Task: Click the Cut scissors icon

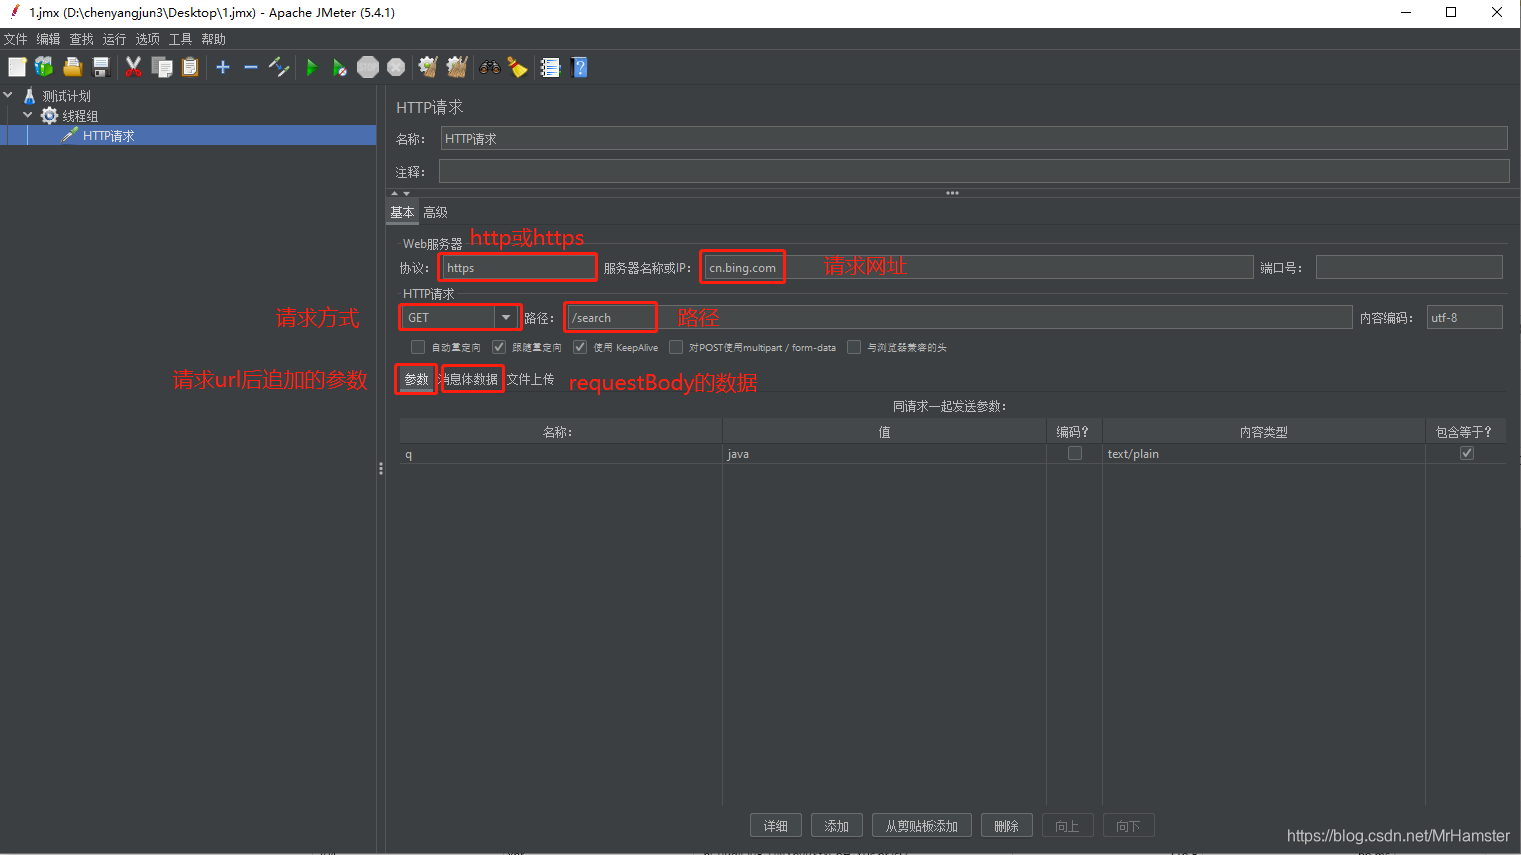Action: click(x=133, y=67)
